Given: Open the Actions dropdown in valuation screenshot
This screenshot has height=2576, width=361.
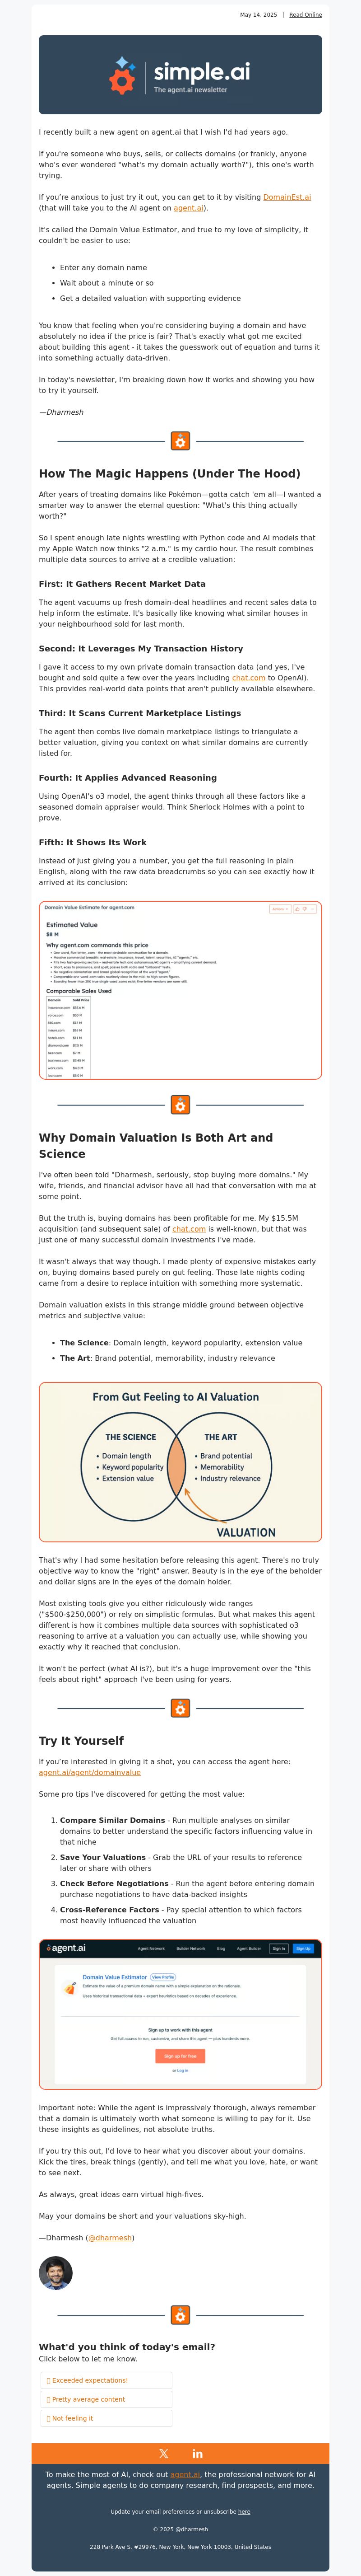Looking at the screenshot, I should tap(279, 909).
